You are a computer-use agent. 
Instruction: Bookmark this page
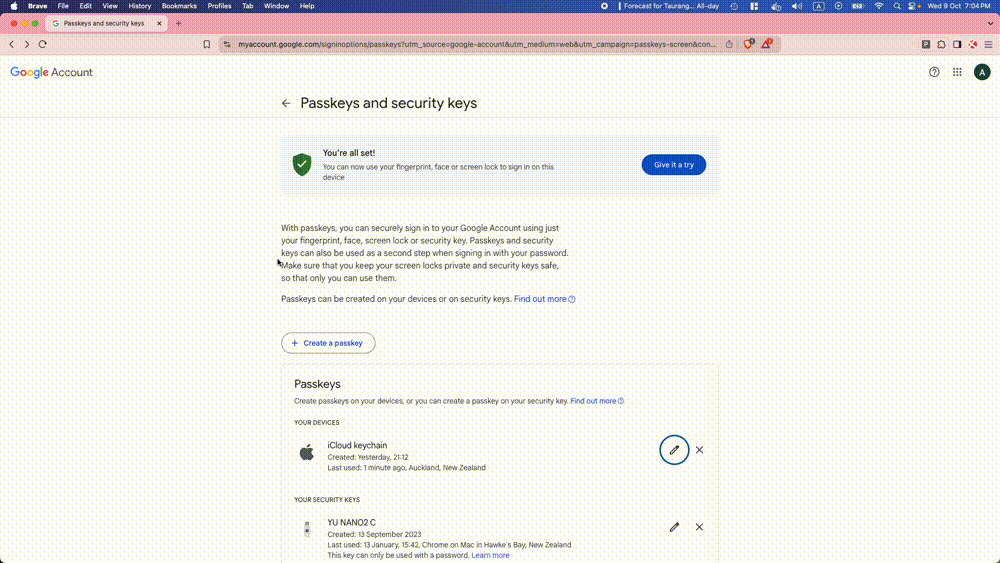tap(207, 44)
